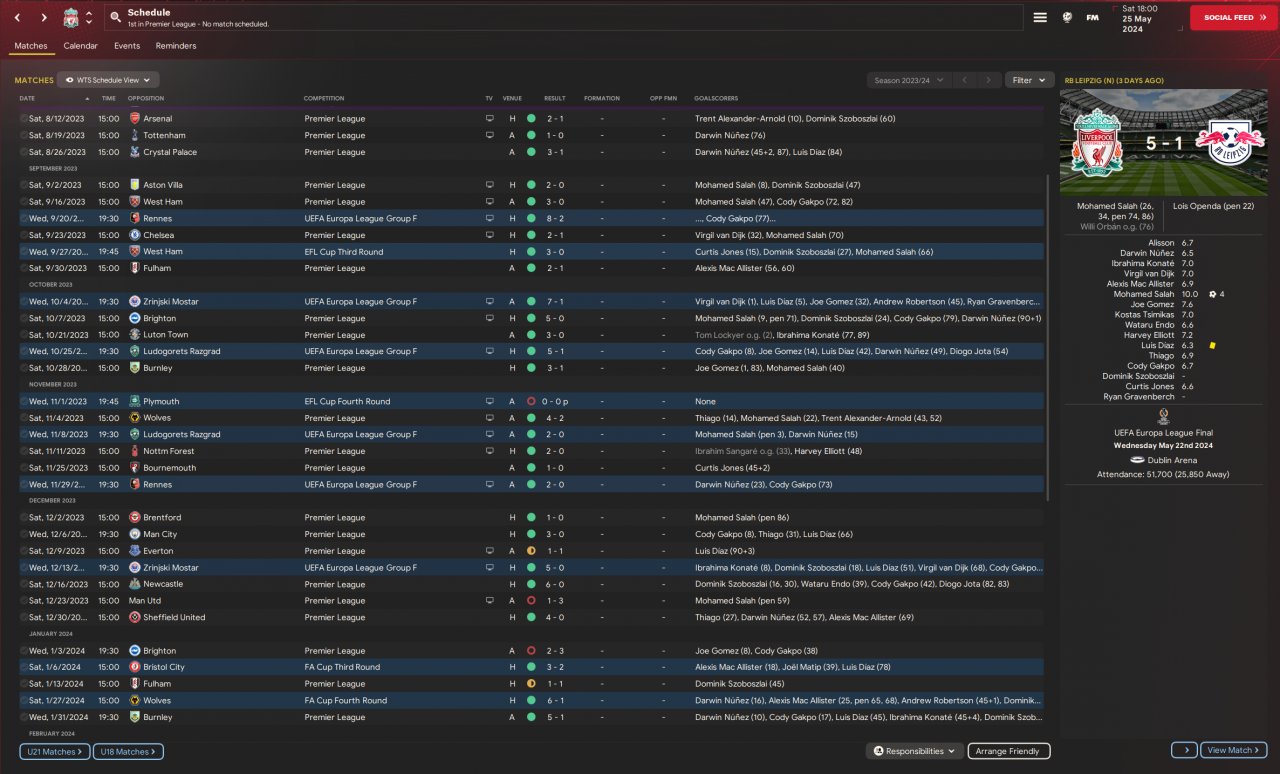Click the FM logo icon
Image resolution: width=1280 pixels, height=774 pixels.
1093,17
